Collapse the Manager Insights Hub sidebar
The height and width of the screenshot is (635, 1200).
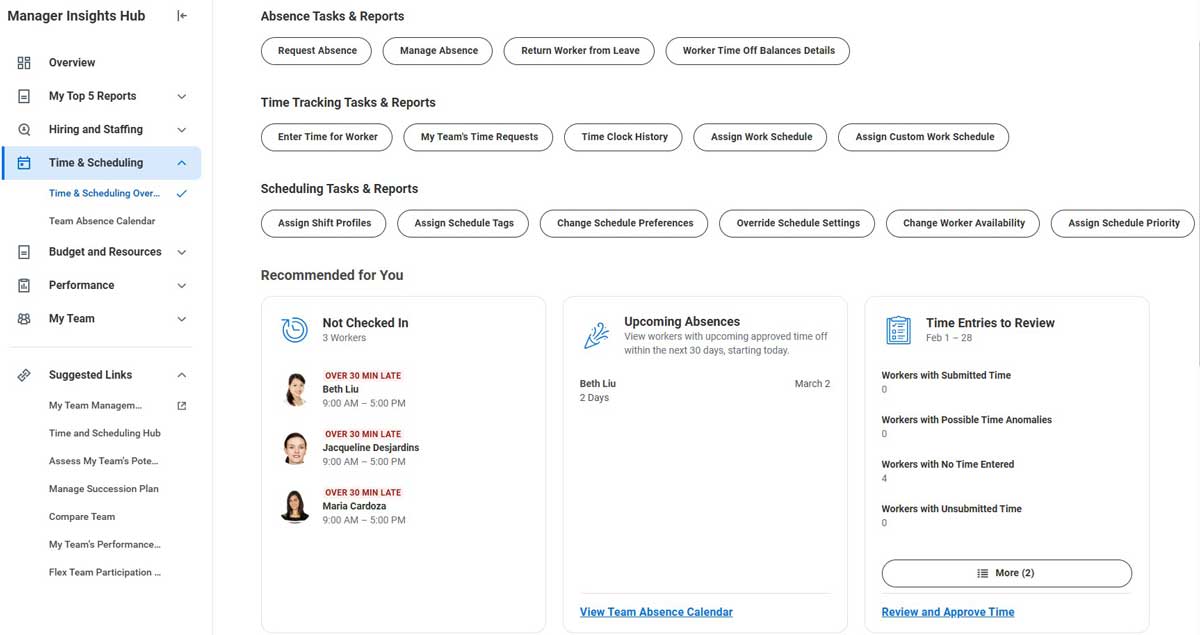pos(182,15)
